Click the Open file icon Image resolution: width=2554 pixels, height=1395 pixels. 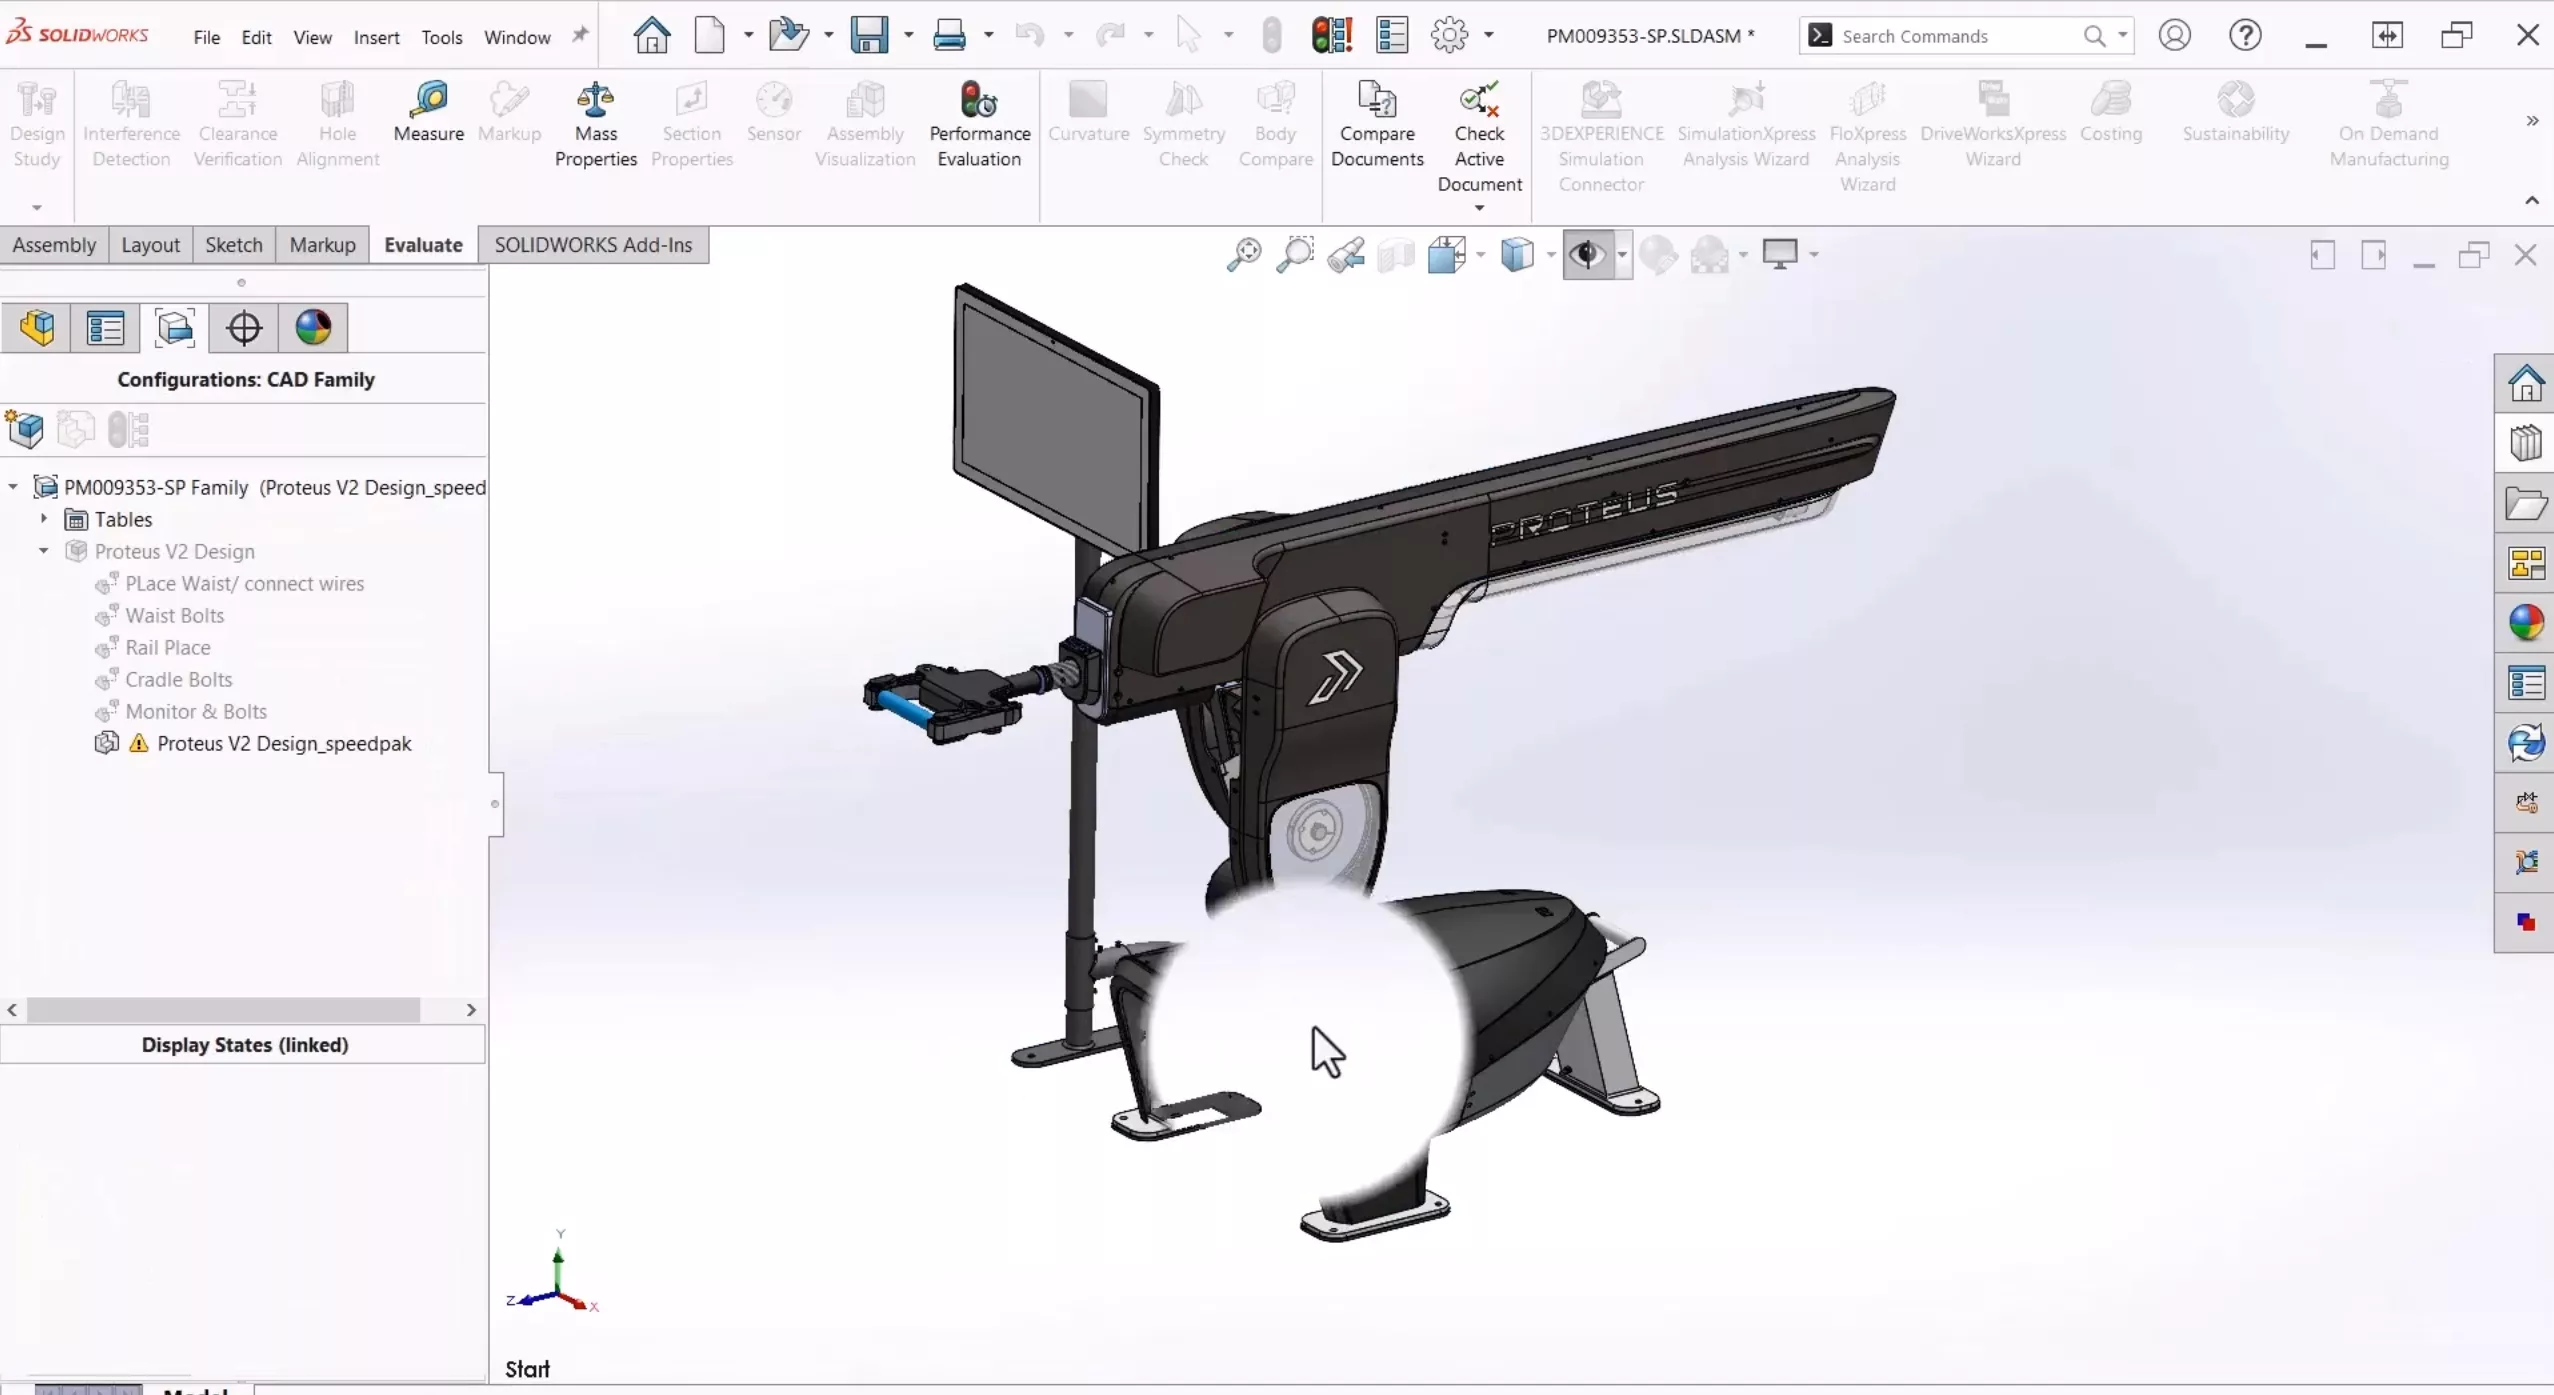pos(788,36)
